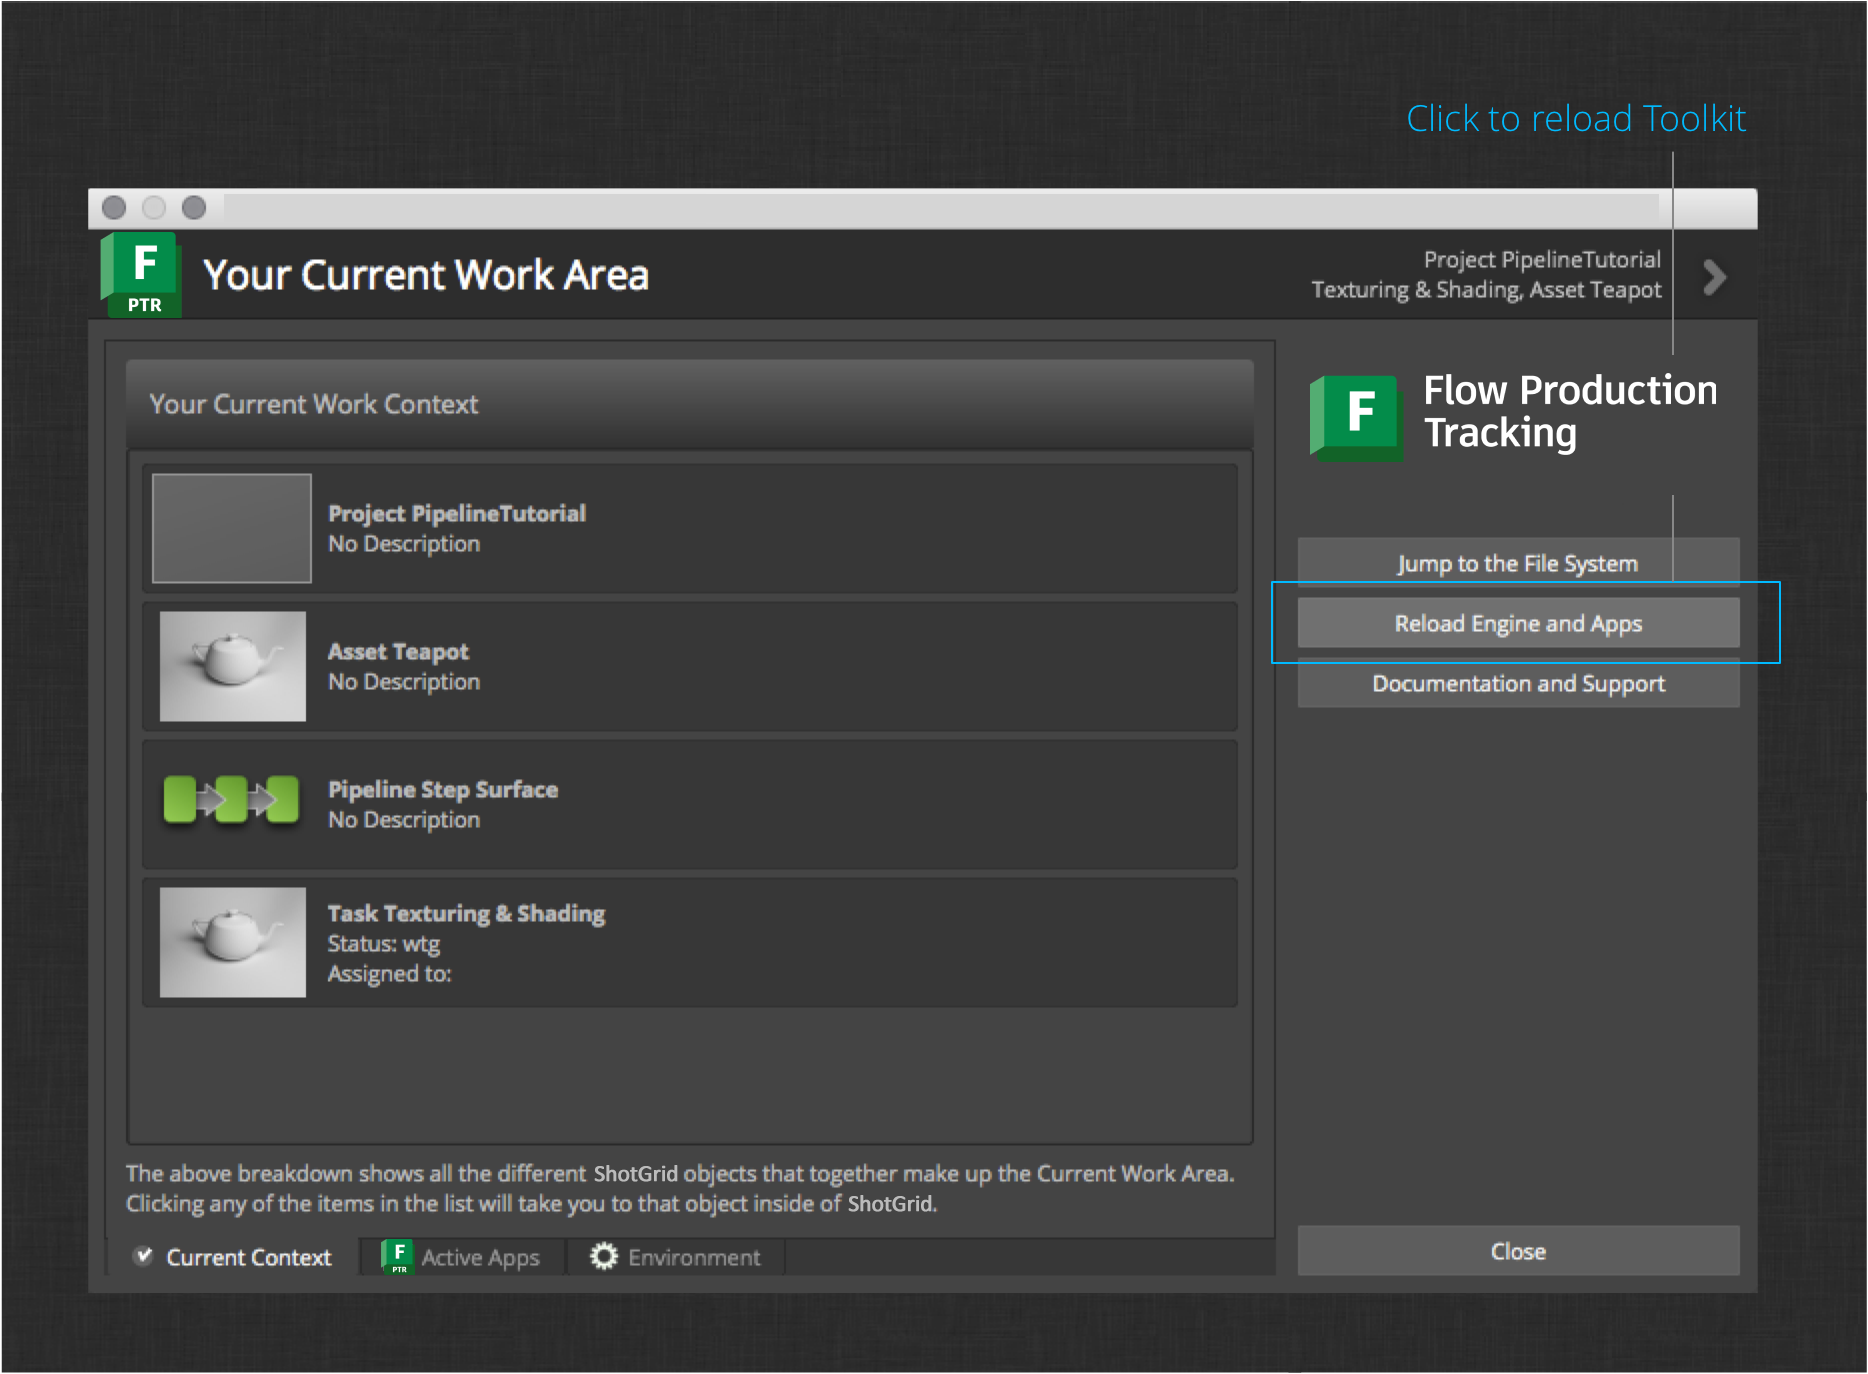Open the Environment tab

click(675, 1257)
